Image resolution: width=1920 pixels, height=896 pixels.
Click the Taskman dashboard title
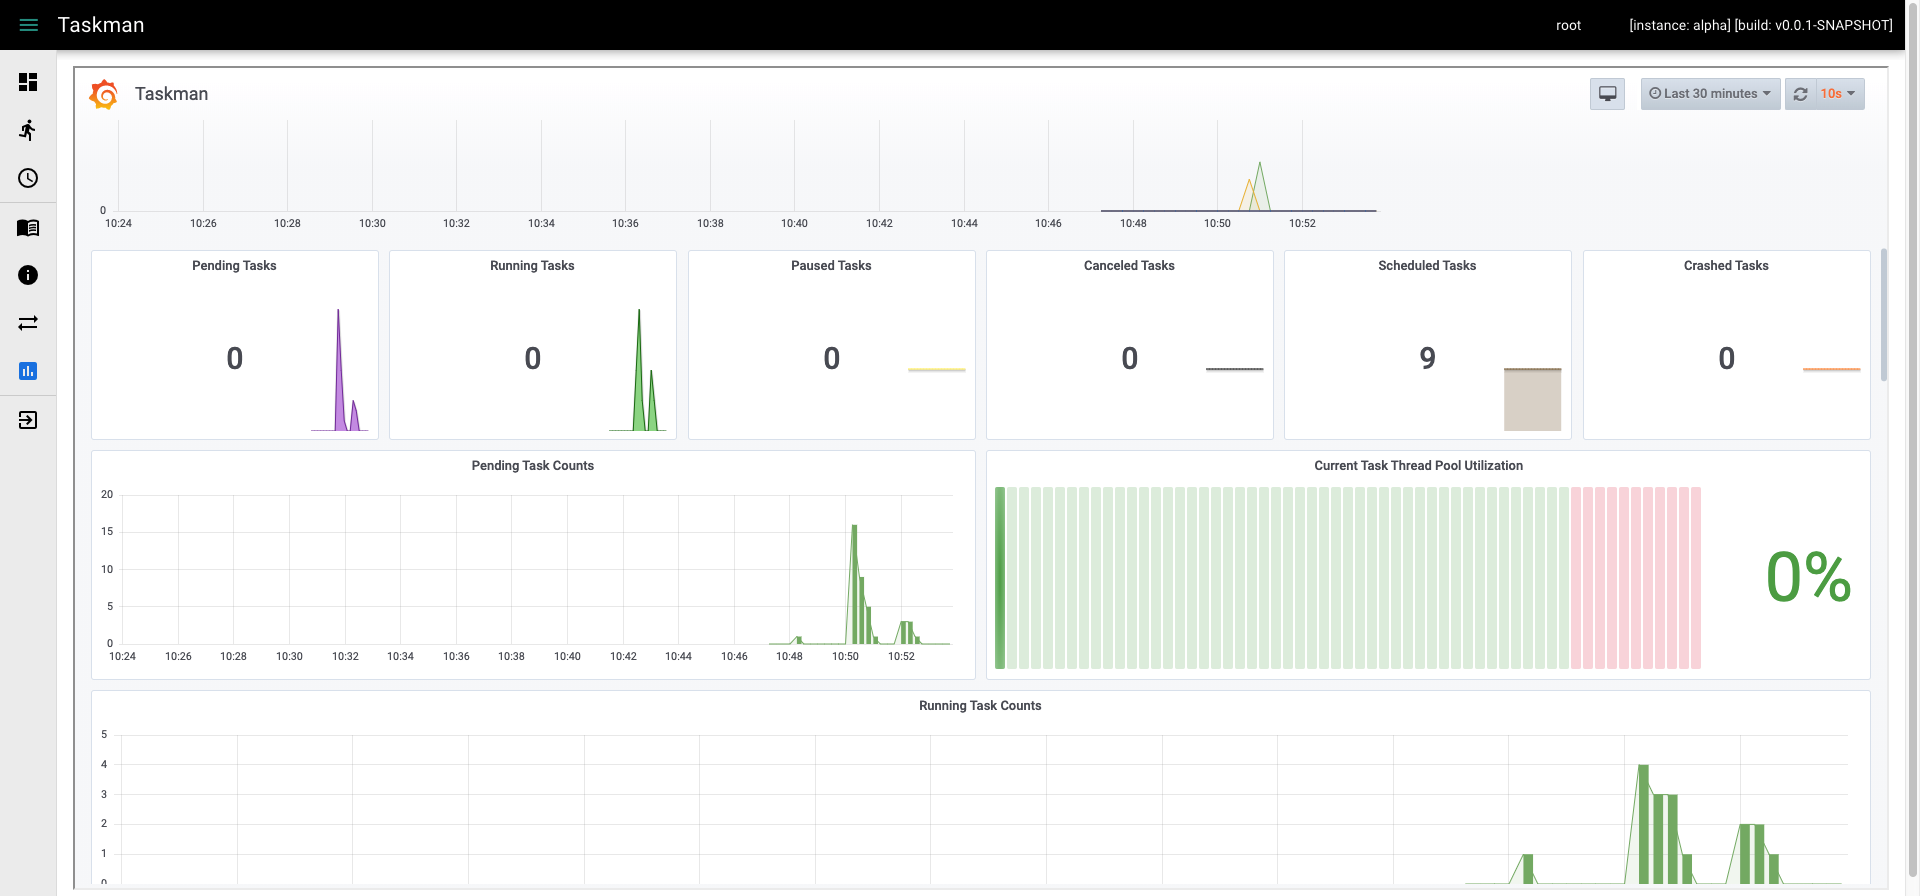pyautogui.click(x=172, y=94)
